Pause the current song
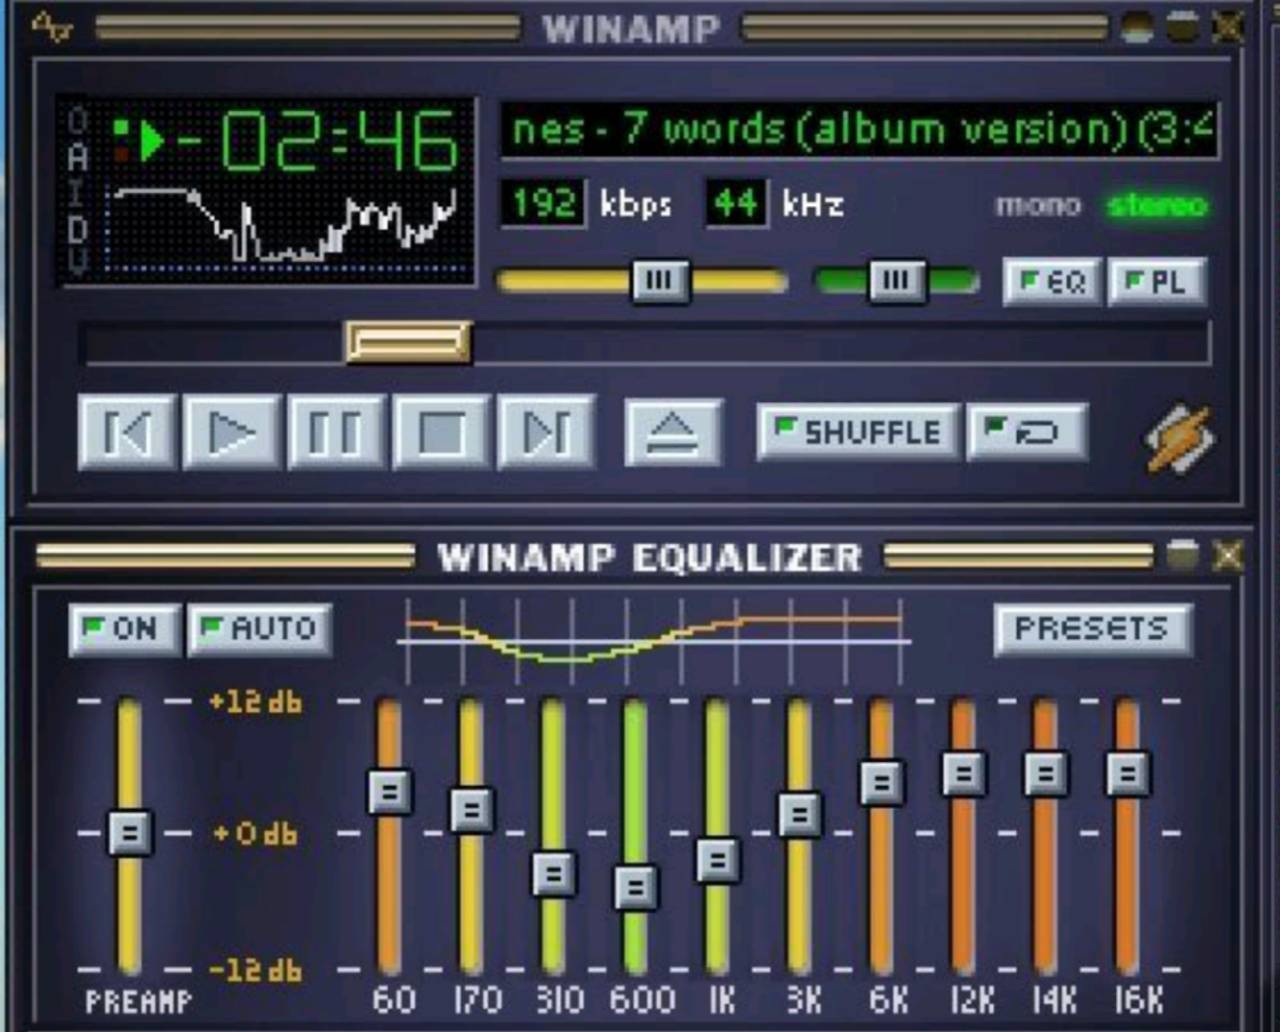This screenshot has height=1032, width=1280. [x=335, y=432]
